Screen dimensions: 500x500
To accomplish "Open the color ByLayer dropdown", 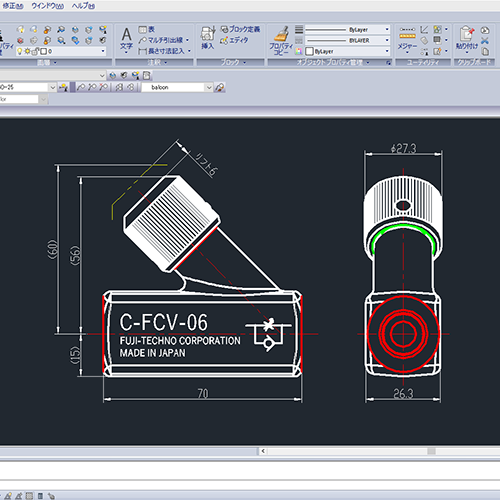I will [x=387, y=51].
